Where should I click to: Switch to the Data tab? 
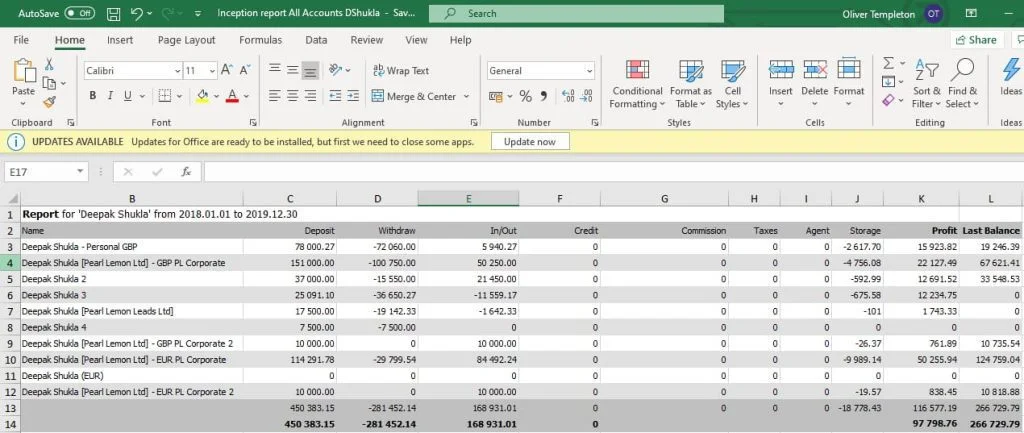[316, 40]
